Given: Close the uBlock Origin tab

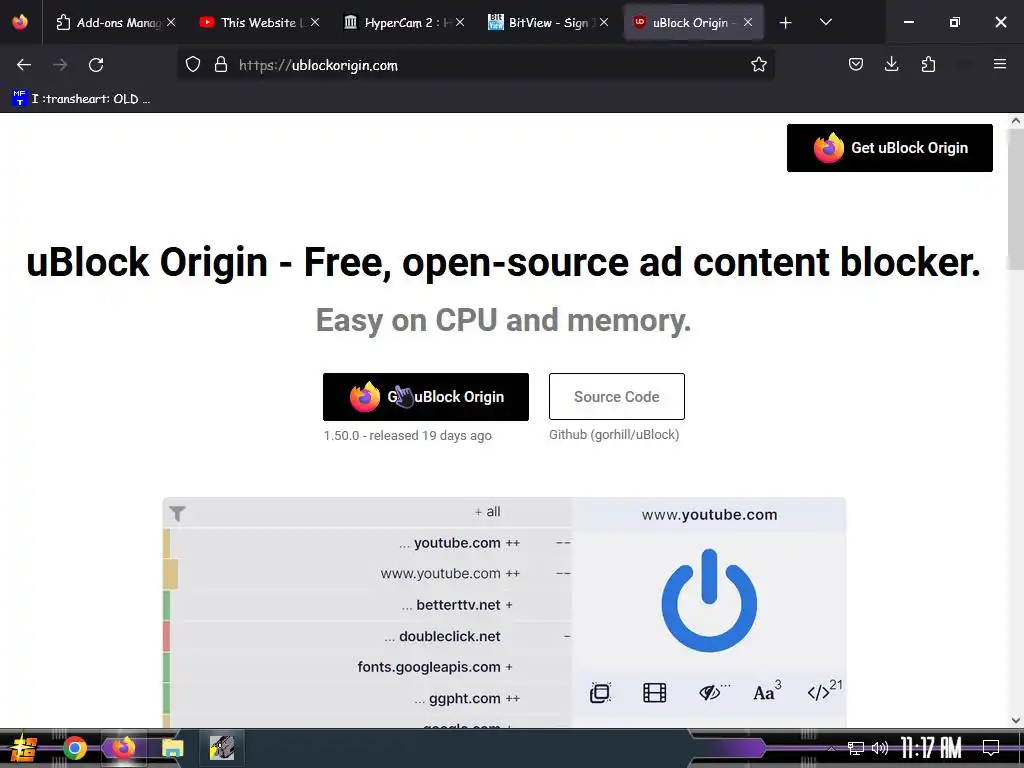Looking at the screenshot, I should coord(748,22).
